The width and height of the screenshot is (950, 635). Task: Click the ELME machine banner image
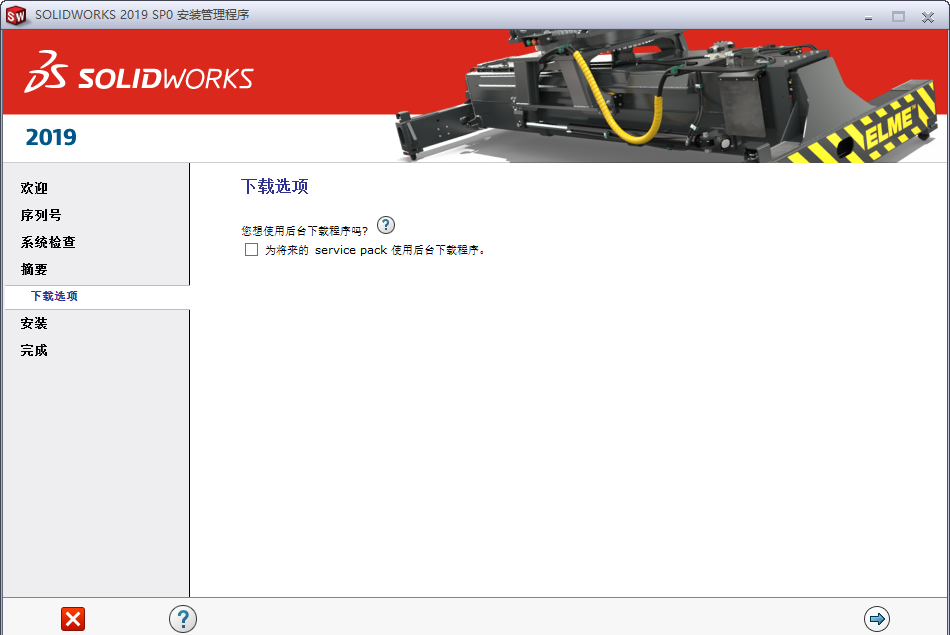[x=666, y=96]
